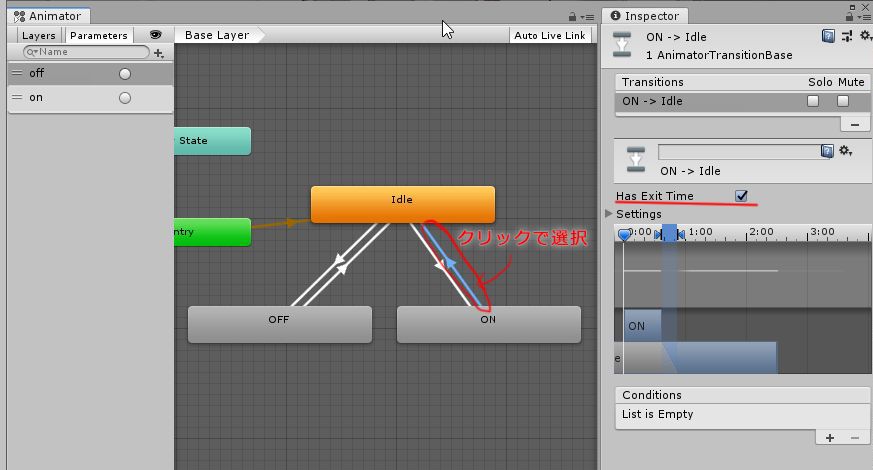The height and width of the screenshot is (470, 873).
Task: Click the transition start handle on timeline
Action: tap(659, 234)
